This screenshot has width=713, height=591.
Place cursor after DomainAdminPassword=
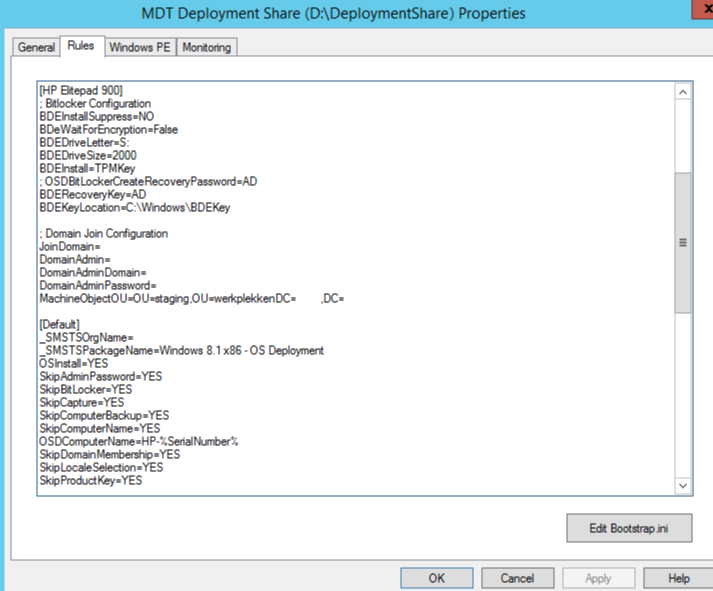click(x=157, y=285)
